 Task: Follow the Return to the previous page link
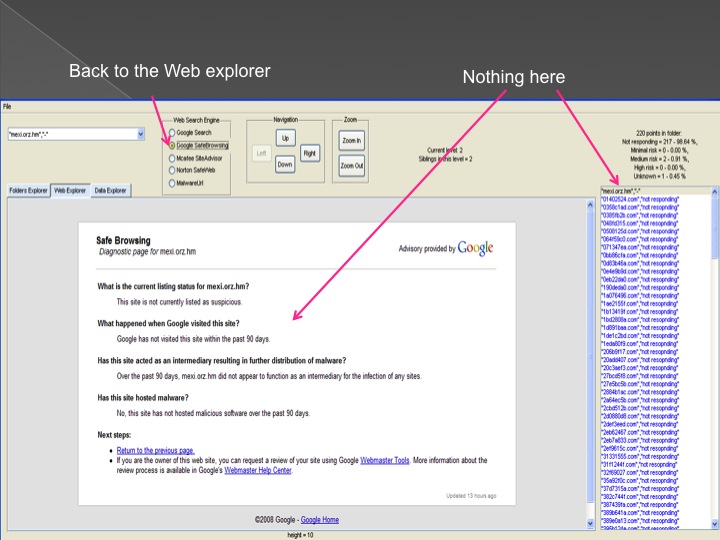[x=155, y=450]
